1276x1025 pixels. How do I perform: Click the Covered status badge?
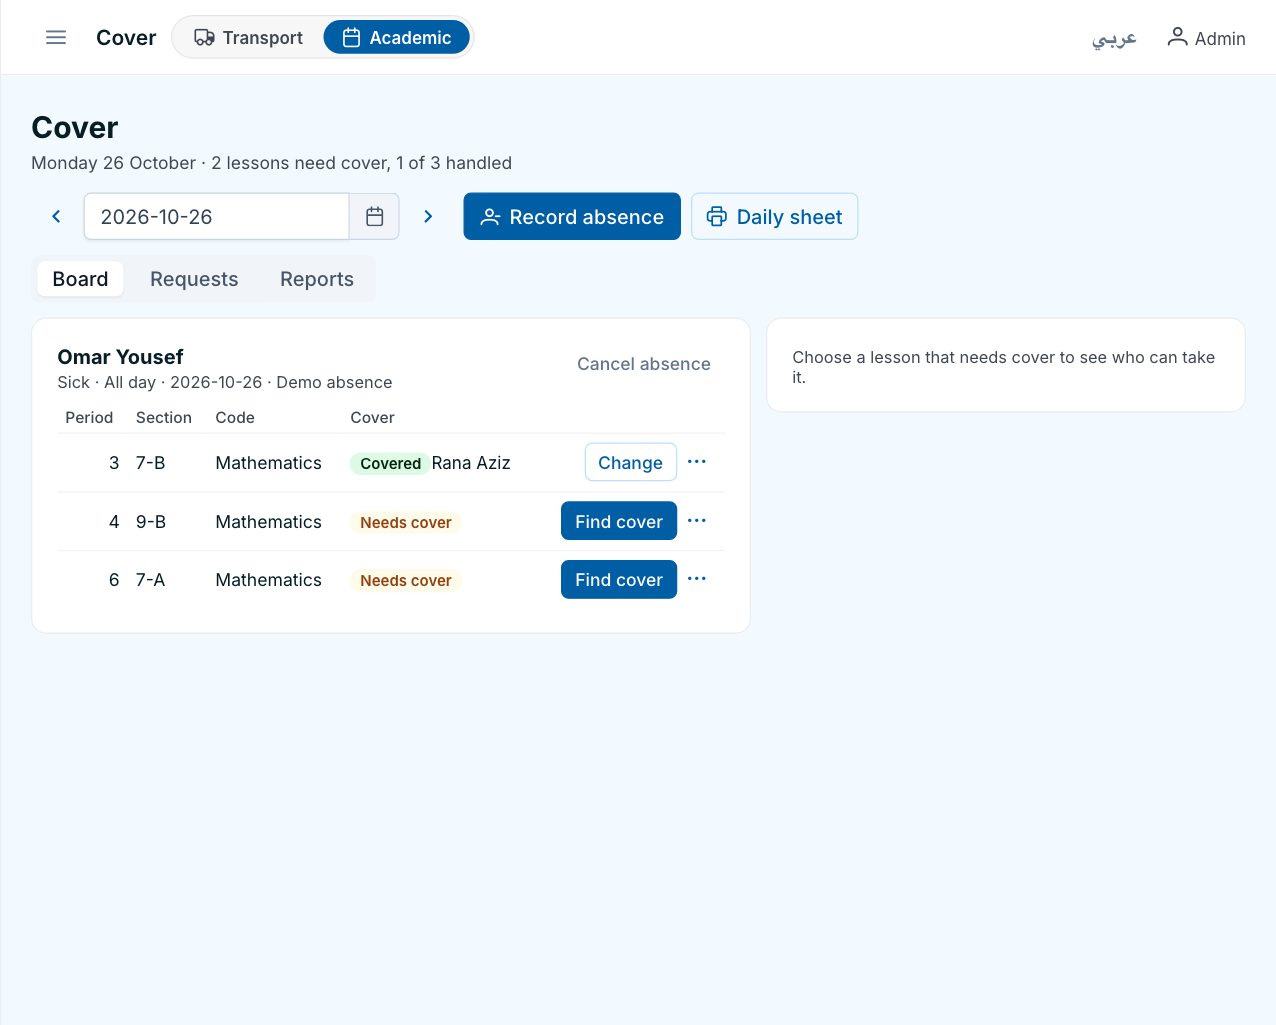point(390,463)
